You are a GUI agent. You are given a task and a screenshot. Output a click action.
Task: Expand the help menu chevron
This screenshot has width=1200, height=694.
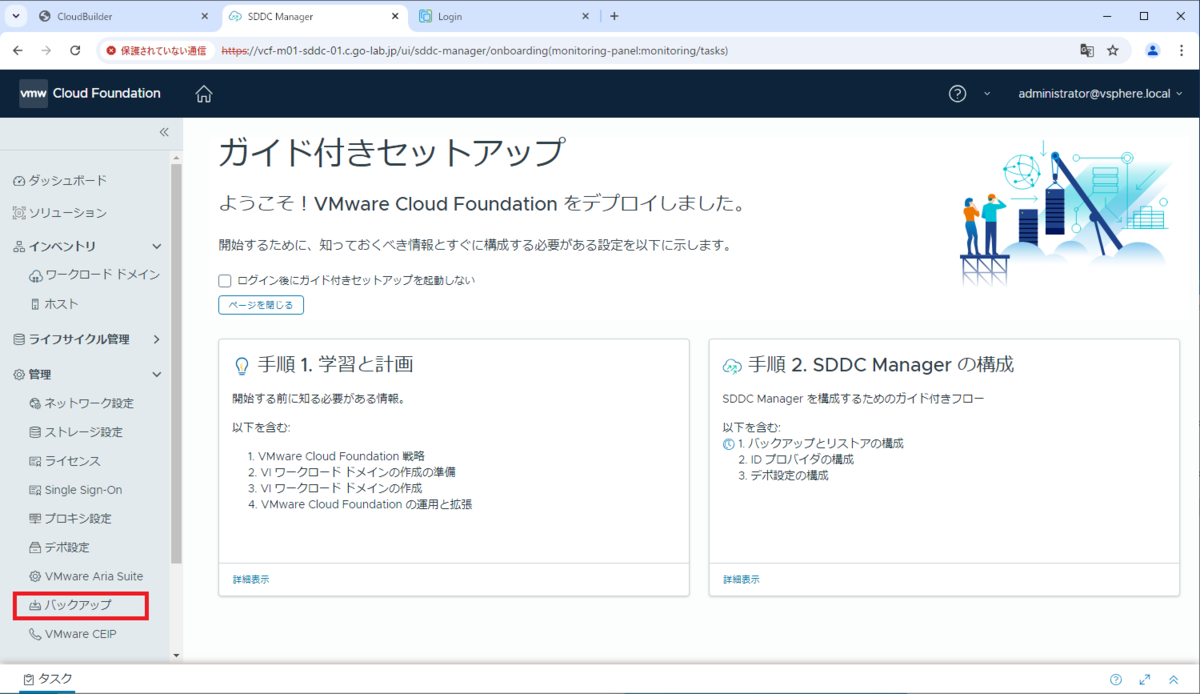pos(987,94)
